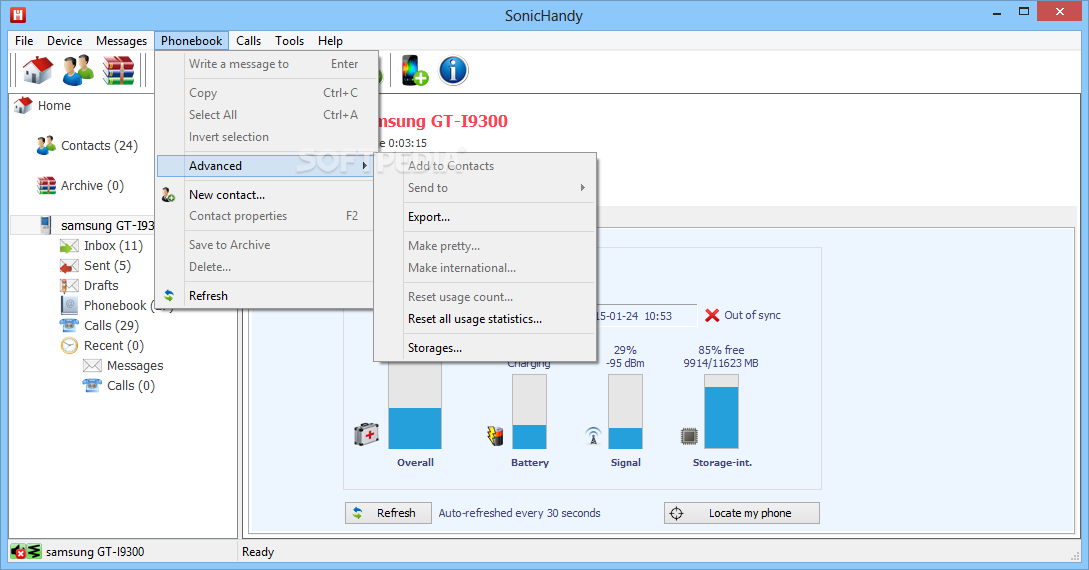1089x570 pixels.
Task: Click samsung GT-I9300 in status bar
Action: (x=95, y=552)
